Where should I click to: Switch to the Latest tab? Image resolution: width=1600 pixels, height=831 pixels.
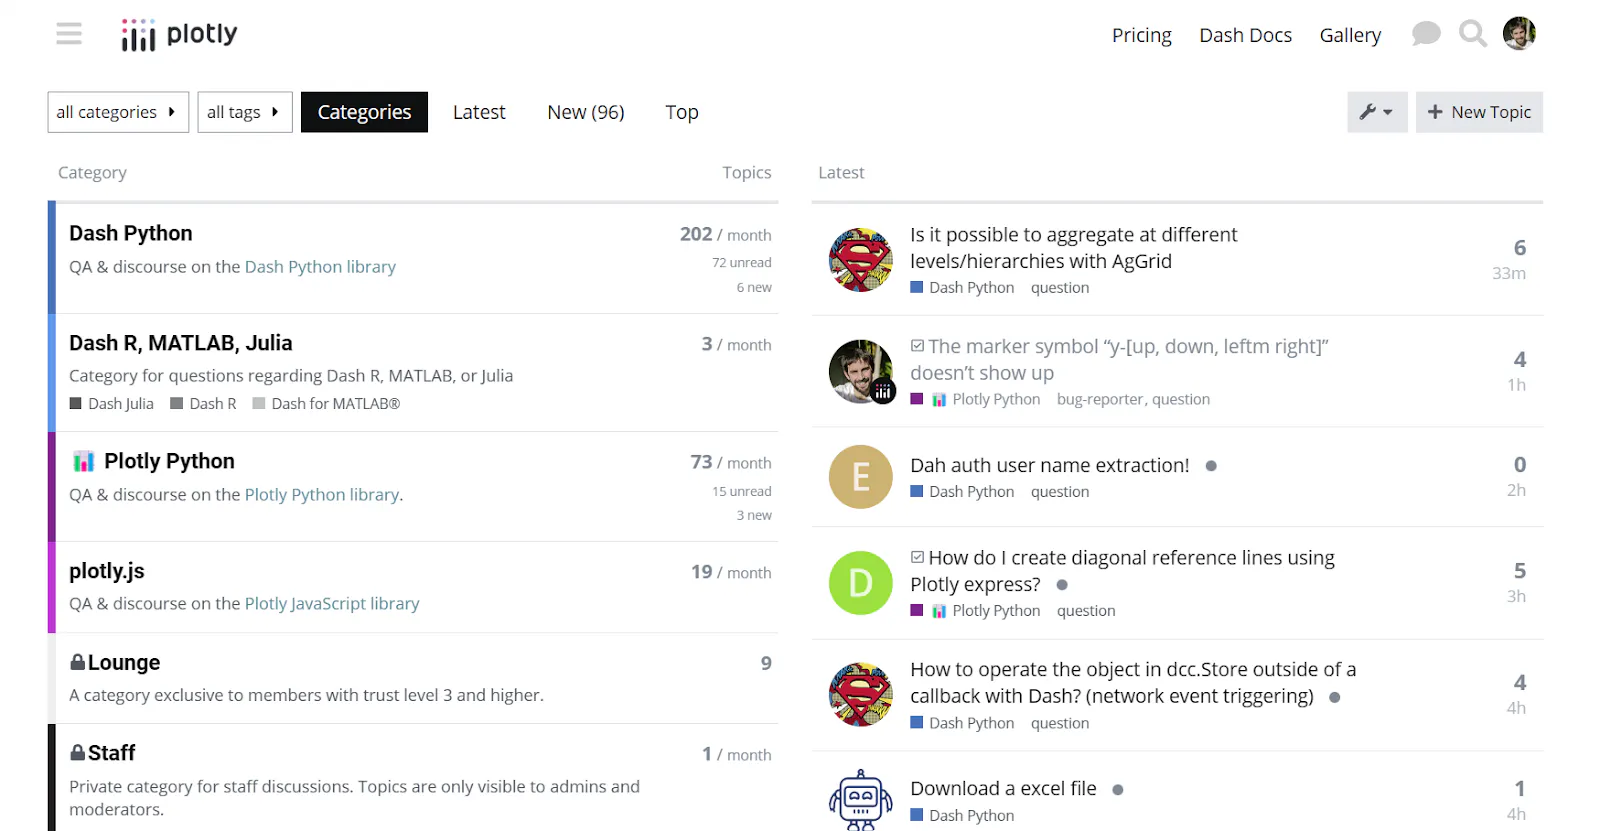479,112
